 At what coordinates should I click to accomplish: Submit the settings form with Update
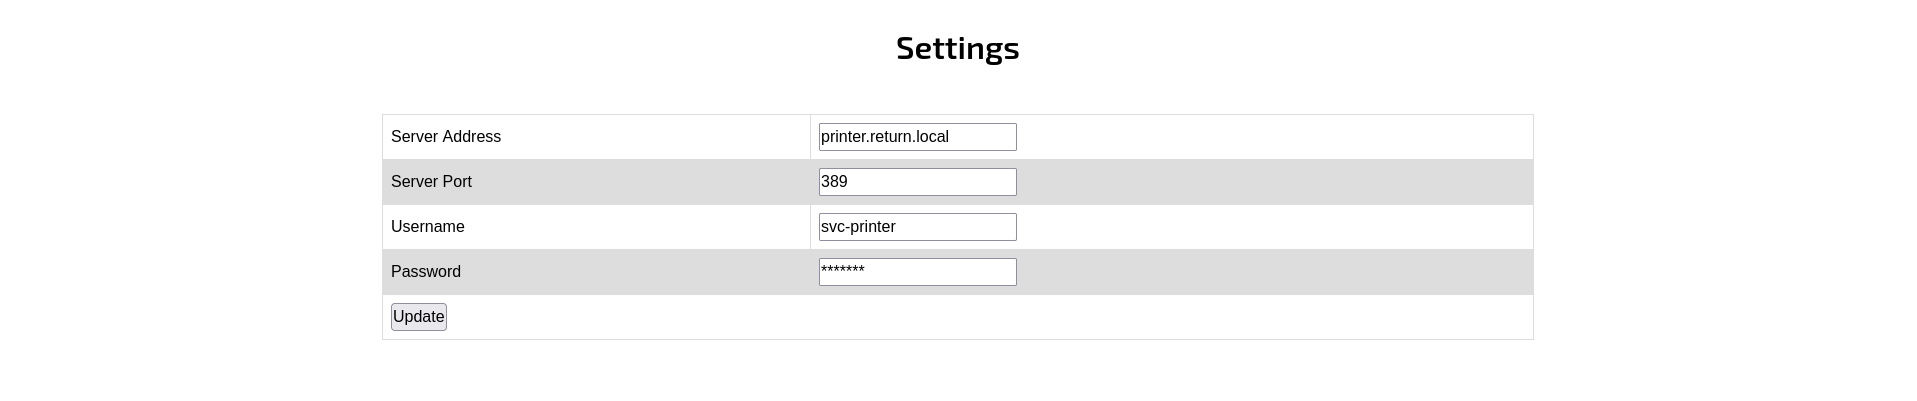click(418, 317)
